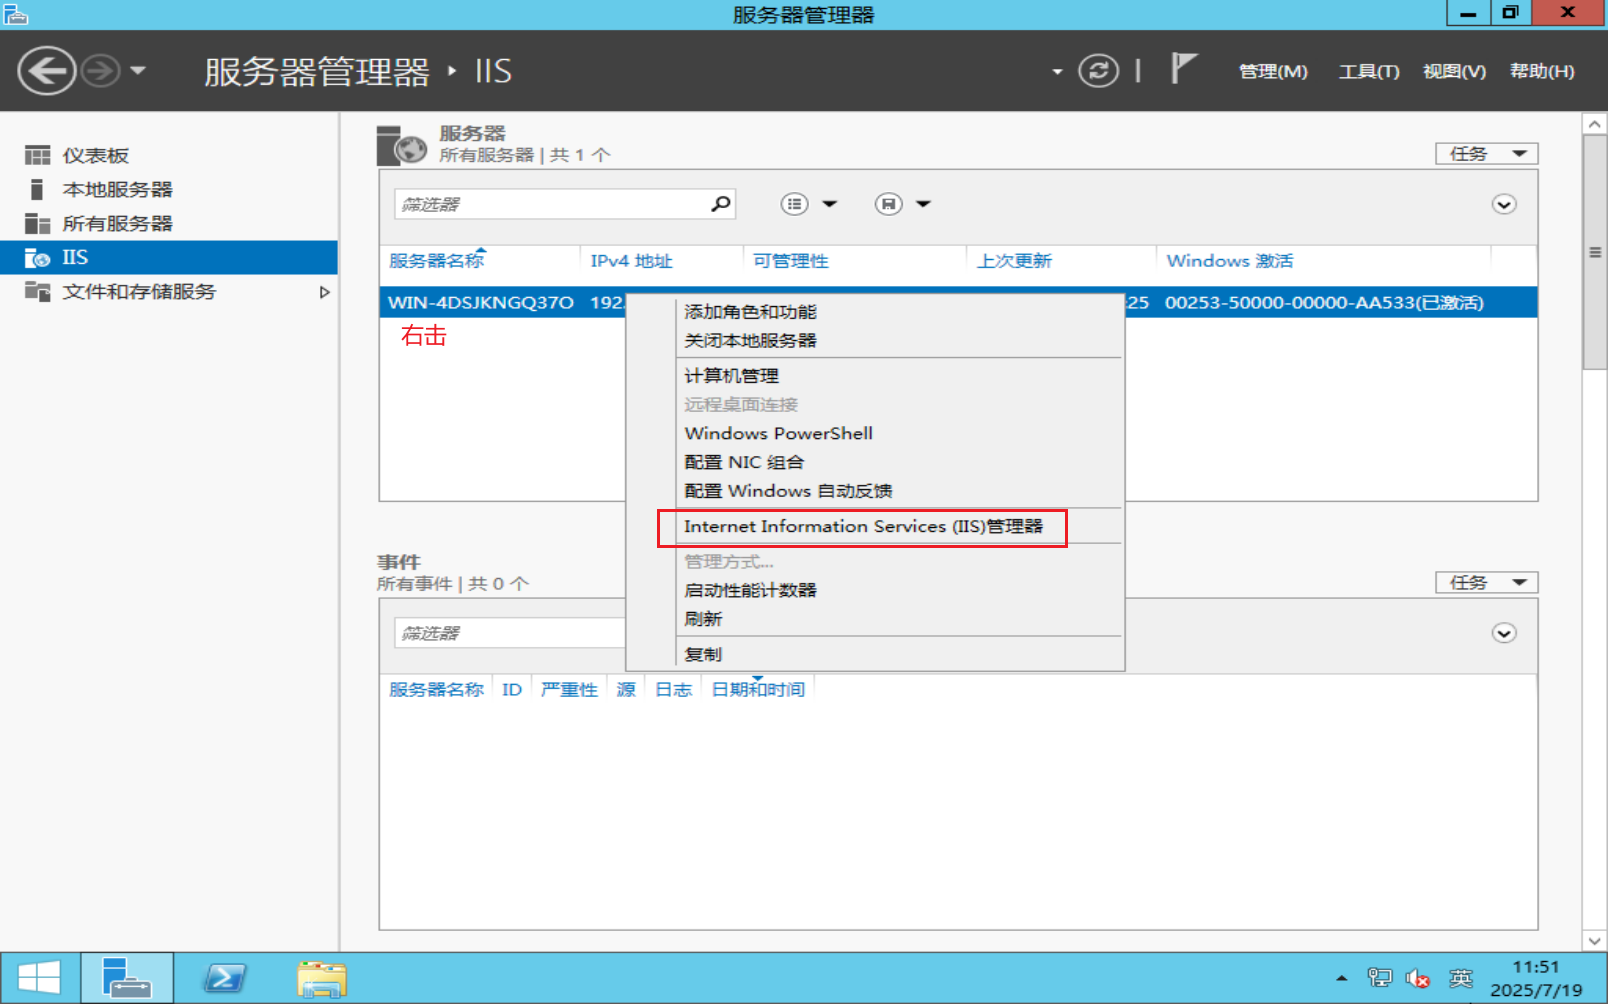Open the notifications flag icon
Image resolution: width=1608 pixels, height=1004 pixels.
(x=1182, y=68)
